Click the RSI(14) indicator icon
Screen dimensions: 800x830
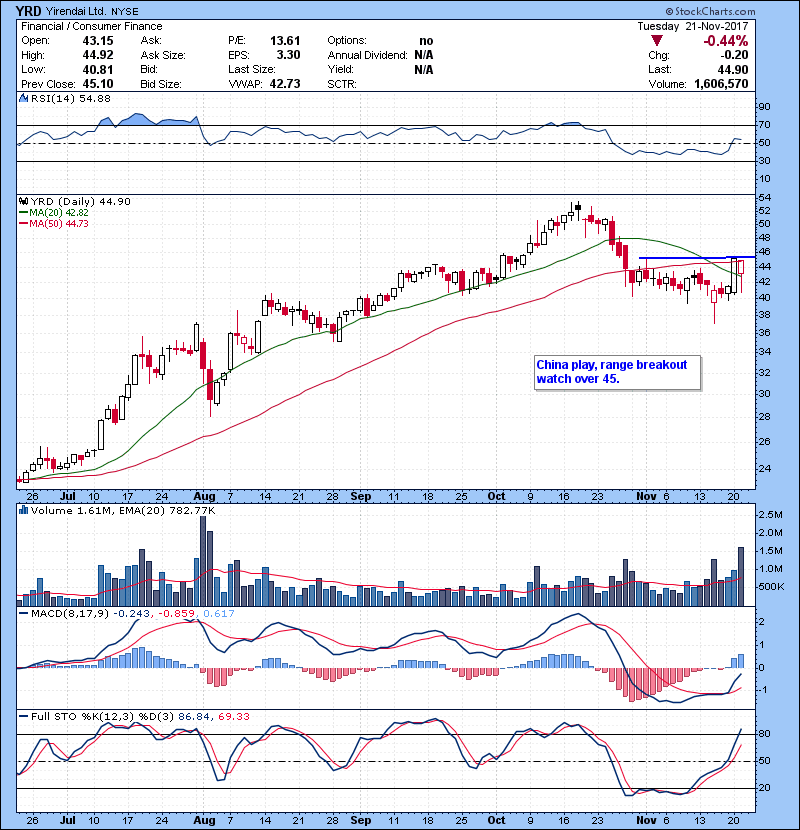[x=23, y=98]
